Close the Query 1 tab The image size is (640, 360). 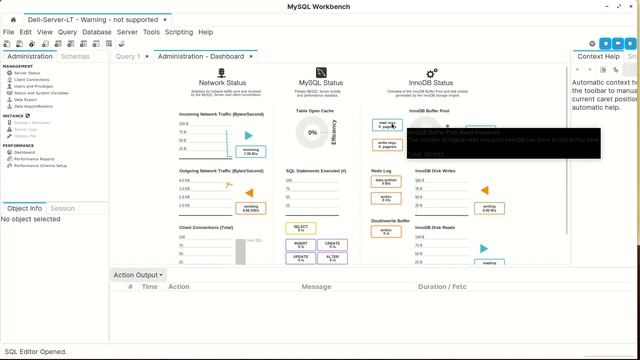click(147, 56)
